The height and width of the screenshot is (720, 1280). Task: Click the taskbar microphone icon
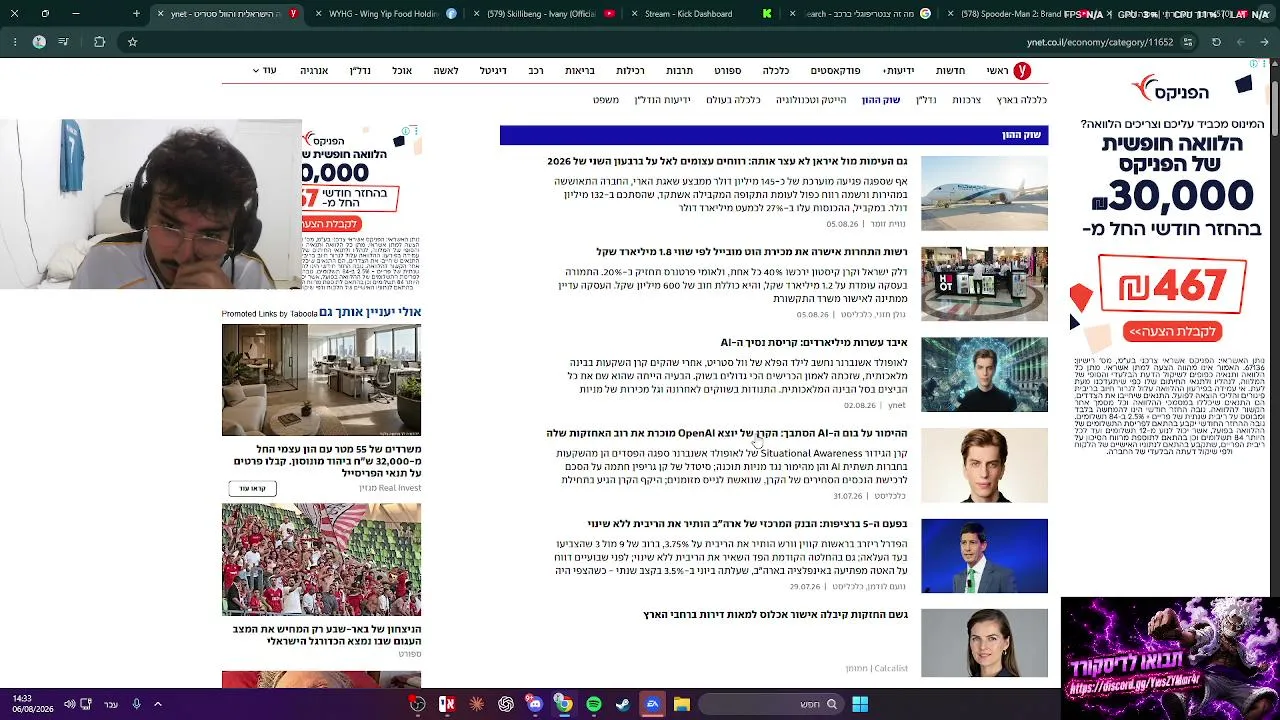click(137, 704)
